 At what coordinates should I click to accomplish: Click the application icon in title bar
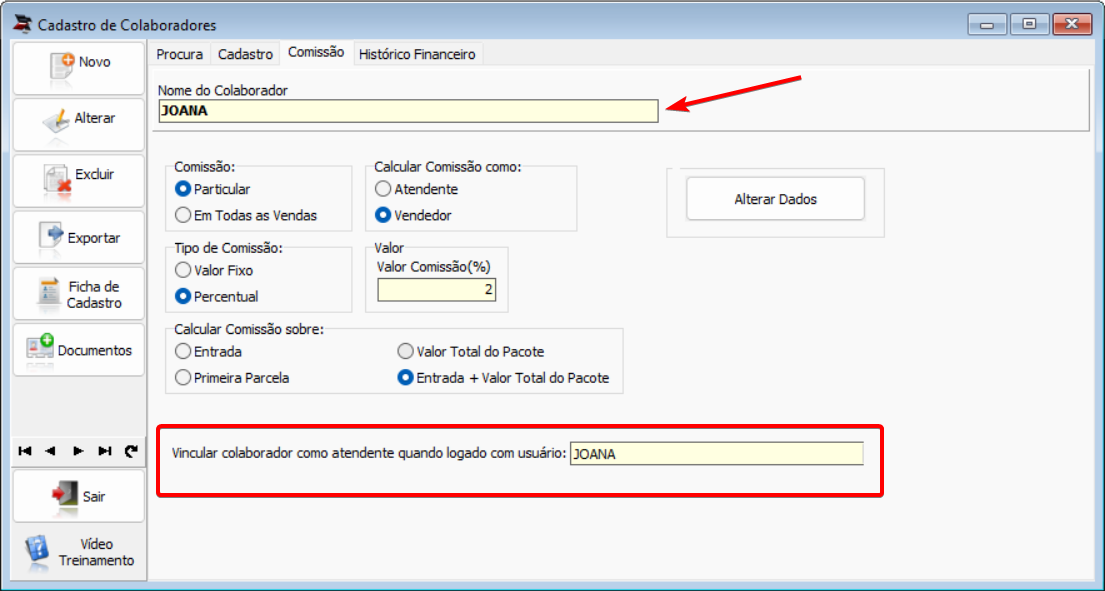[23, 24]
